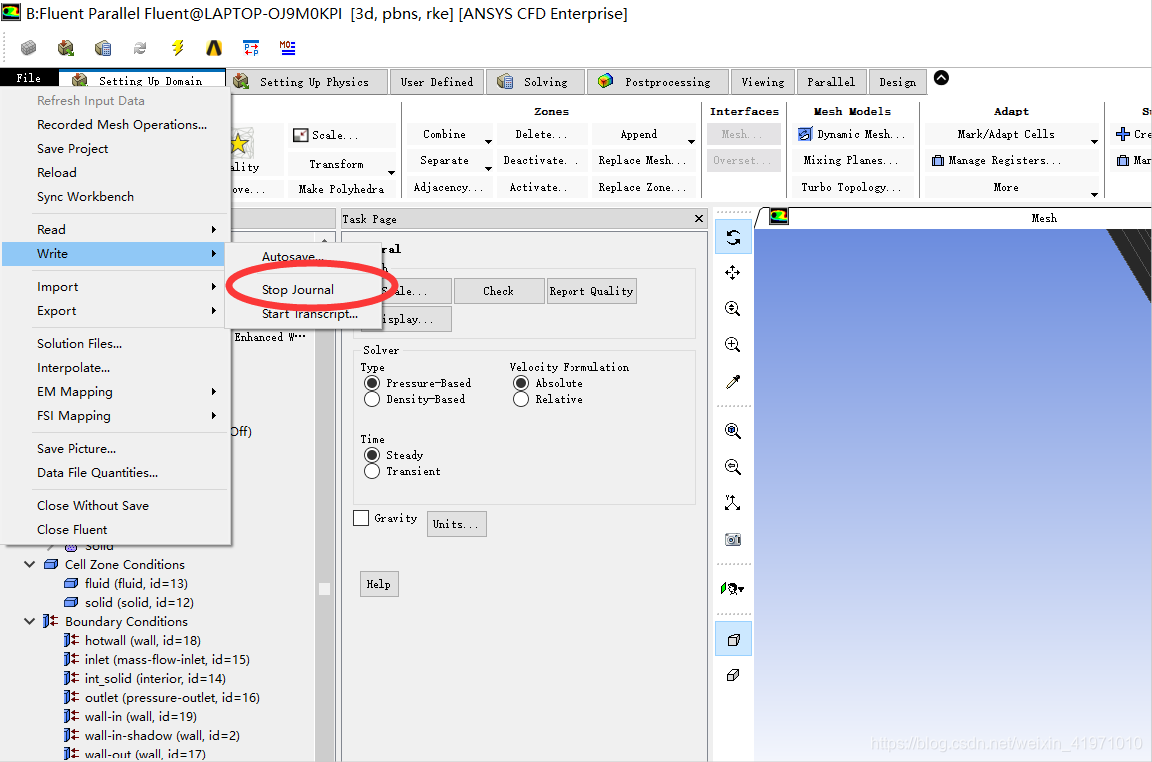This screenshot has height=762, width=1152.
Task: Open the Mark/Adapt Cells dropdown arrow
Action: 1094,140
